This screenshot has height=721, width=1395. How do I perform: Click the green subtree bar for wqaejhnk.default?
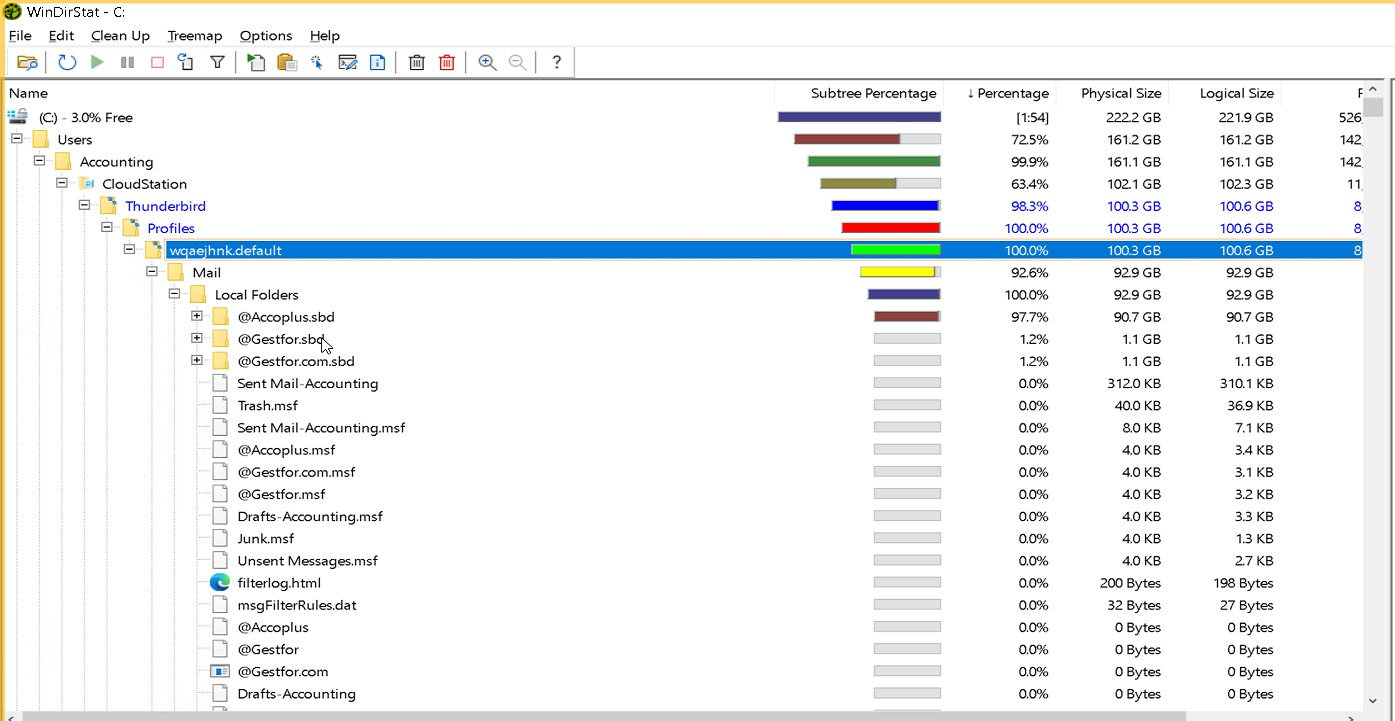click(895, 250)
